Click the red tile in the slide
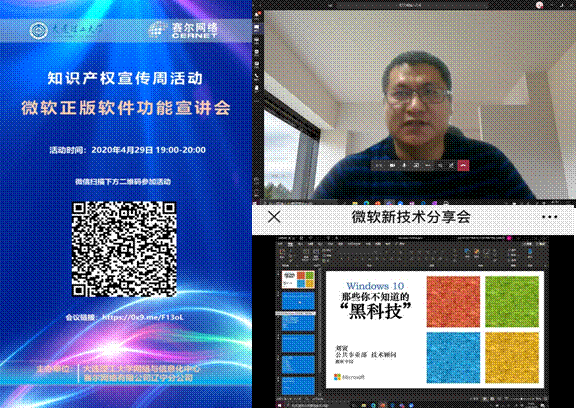The width and height of the screenshot is (576, 408). point(453,302)
